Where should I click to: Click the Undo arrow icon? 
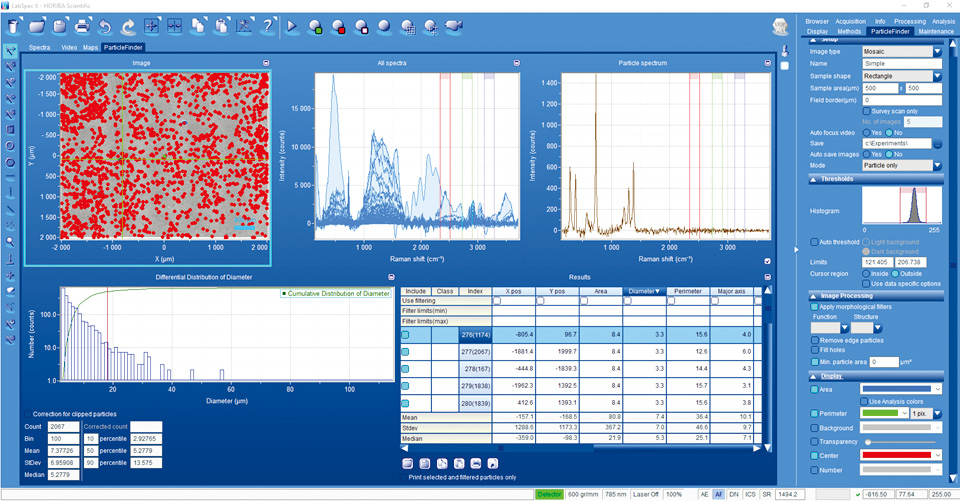coord(105,26)
